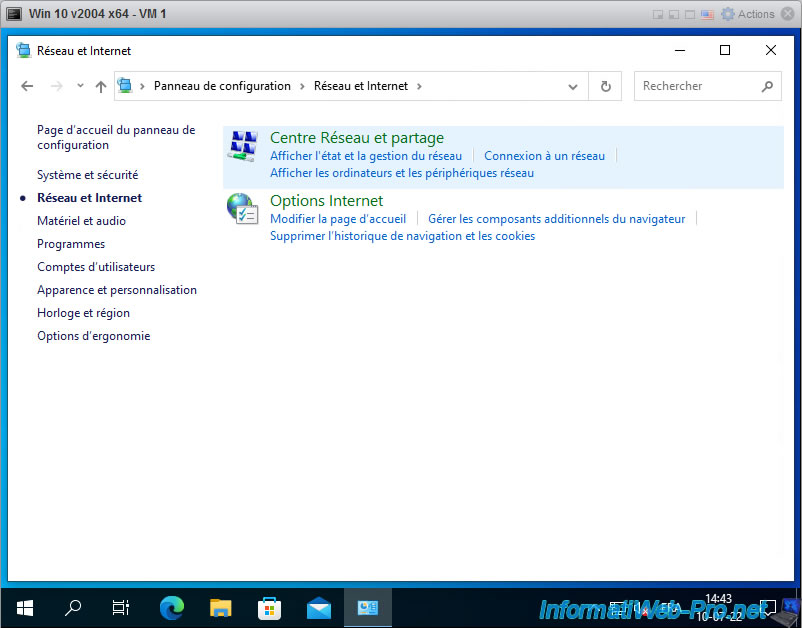Open Matériel et audio category
This screenshot has width=802, height=628.
click(x=81, y=221)
